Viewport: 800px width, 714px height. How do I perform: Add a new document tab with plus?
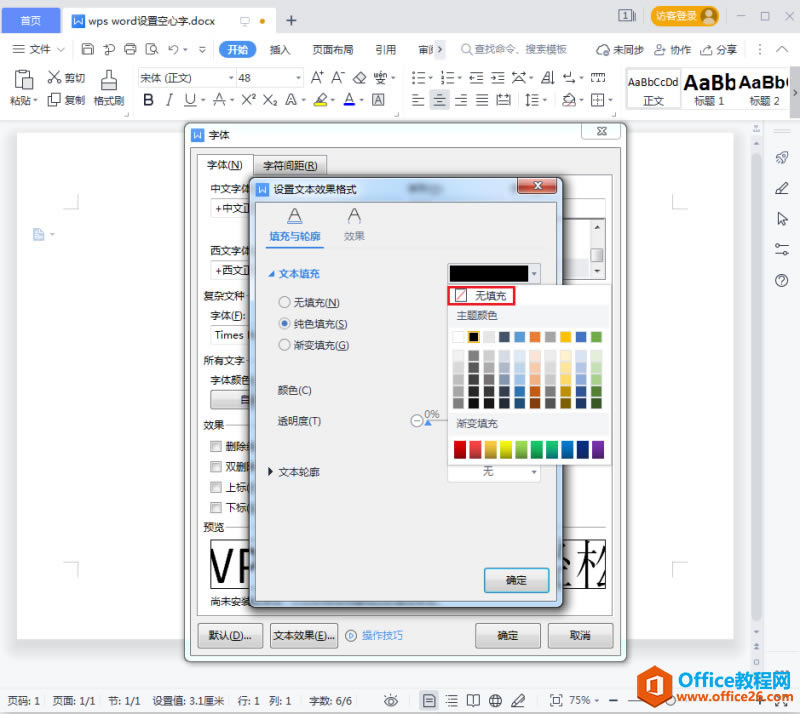291,20
